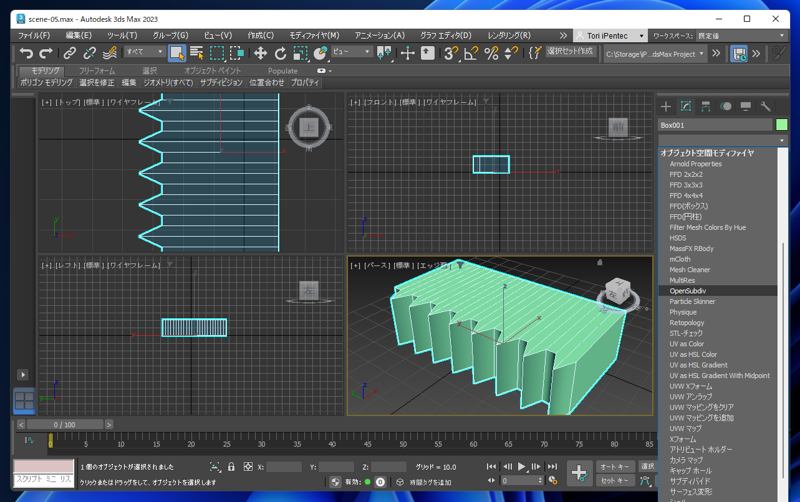
Task: Select the Move tool
Action: click(260, 53)
